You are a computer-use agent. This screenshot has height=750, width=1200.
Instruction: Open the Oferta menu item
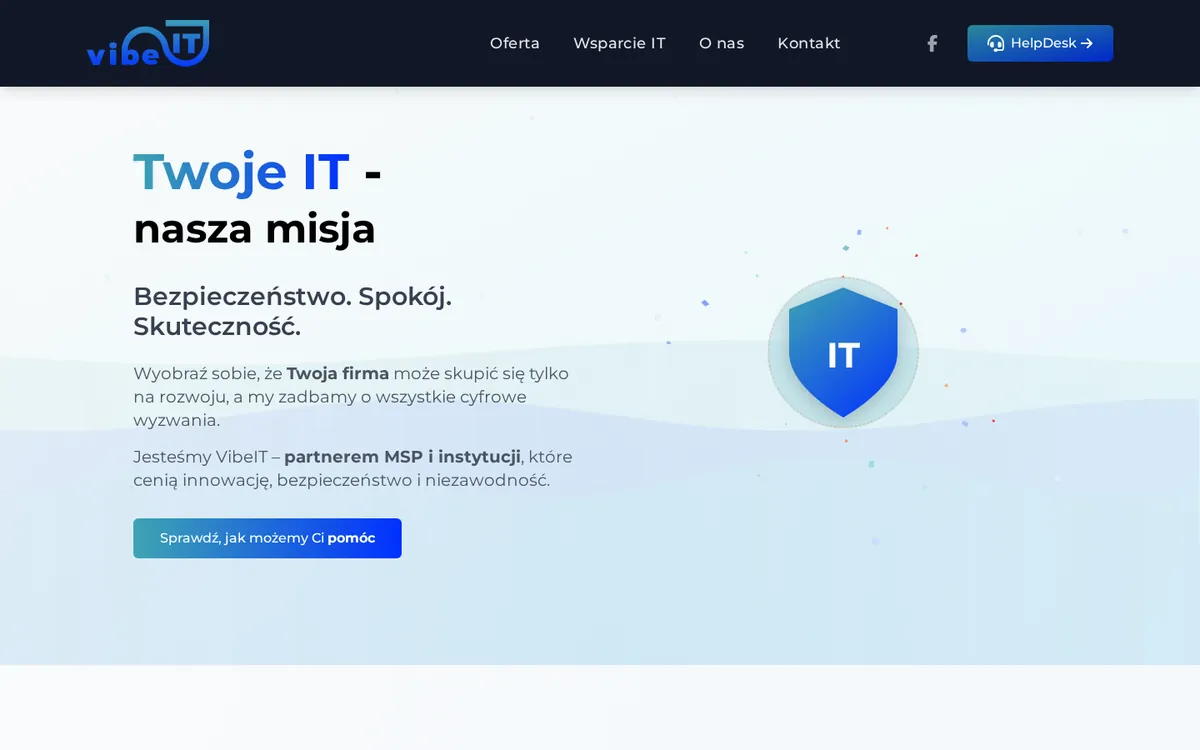tap(515, 43)
